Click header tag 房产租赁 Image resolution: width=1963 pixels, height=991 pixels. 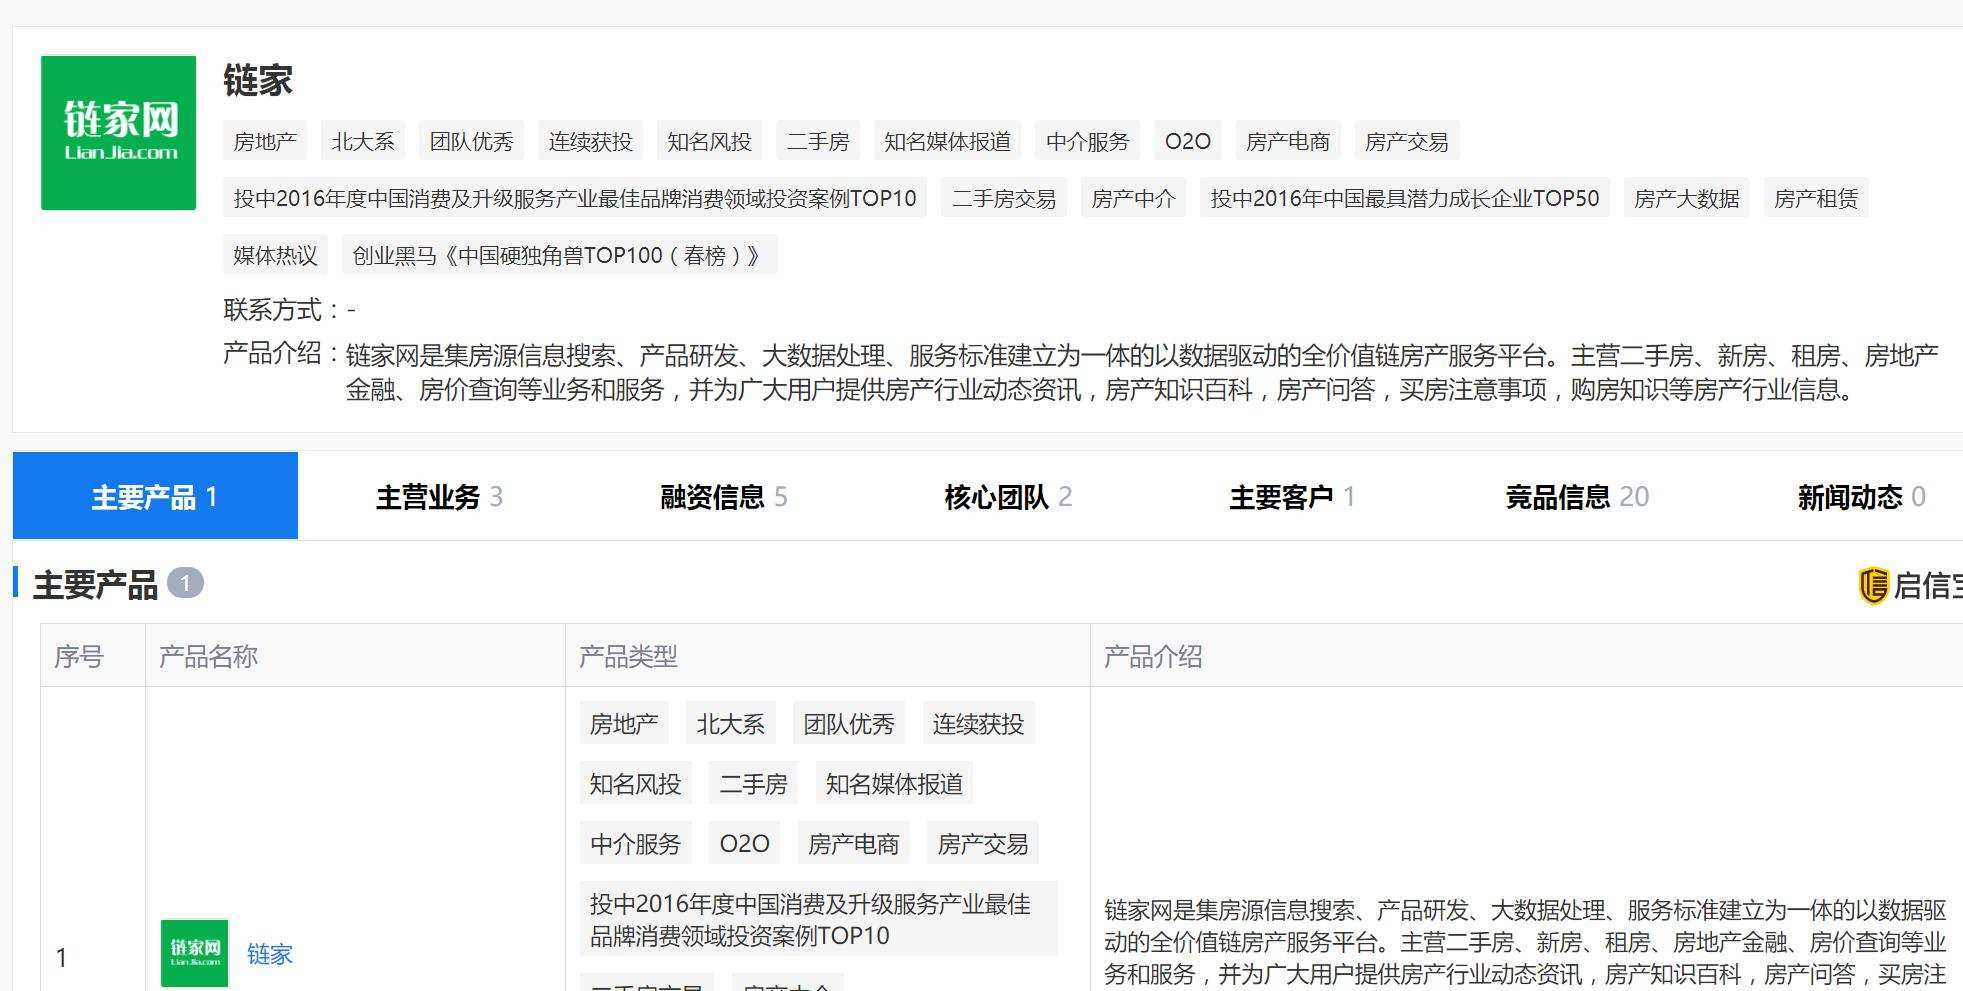point(1816,198)
